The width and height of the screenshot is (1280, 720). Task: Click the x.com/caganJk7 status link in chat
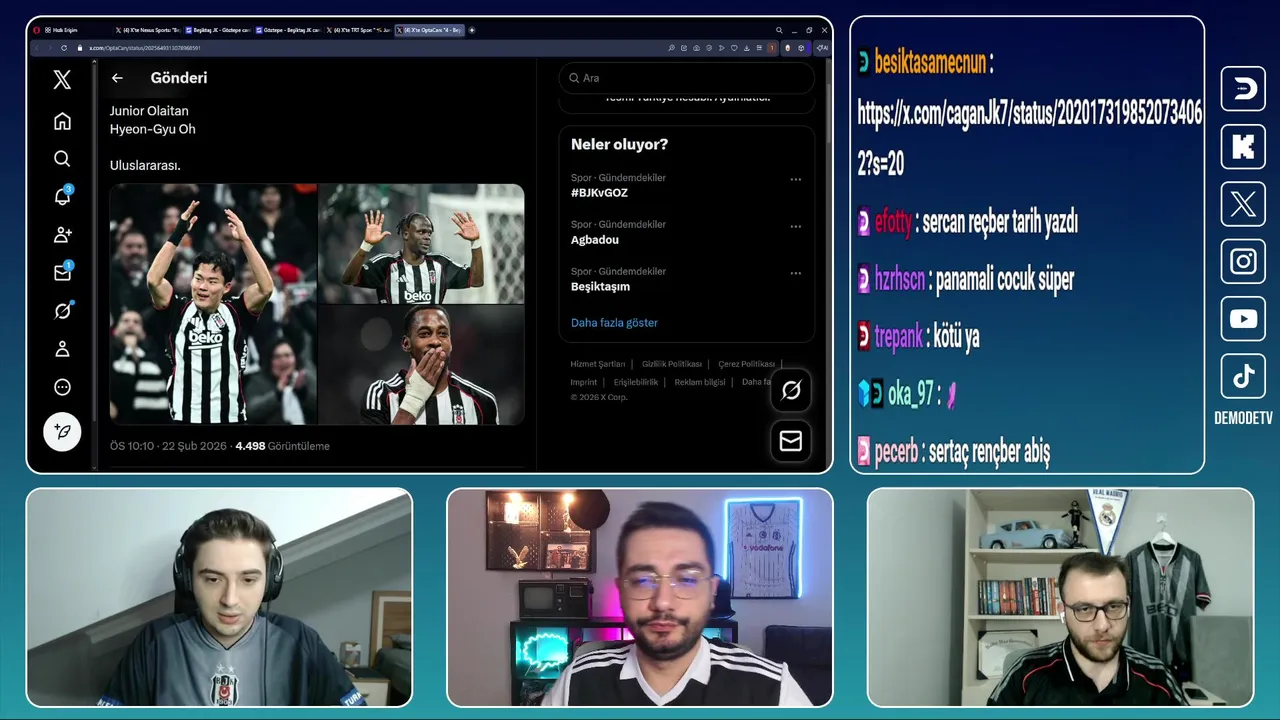click(x=1030, y=138)
